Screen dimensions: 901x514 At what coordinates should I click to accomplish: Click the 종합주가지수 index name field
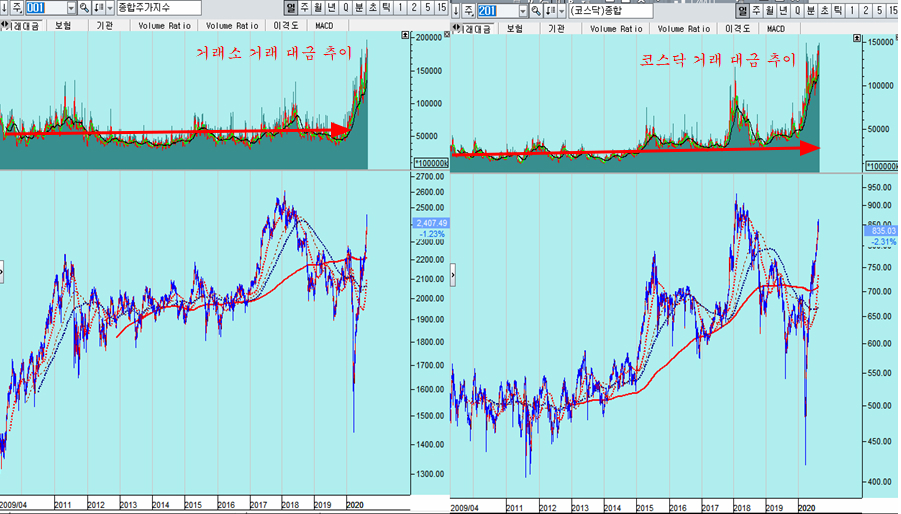tap(159, 9)
